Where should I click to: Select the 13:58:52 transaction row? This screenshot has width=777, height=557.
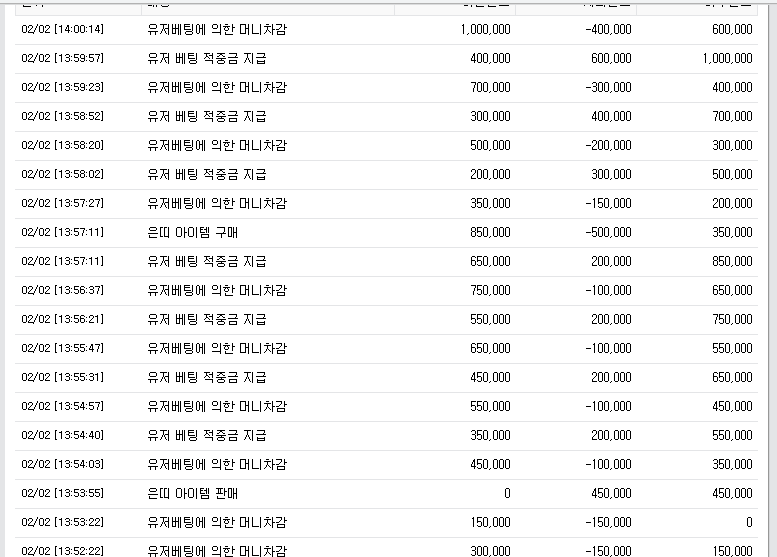[x=386, y=116]
